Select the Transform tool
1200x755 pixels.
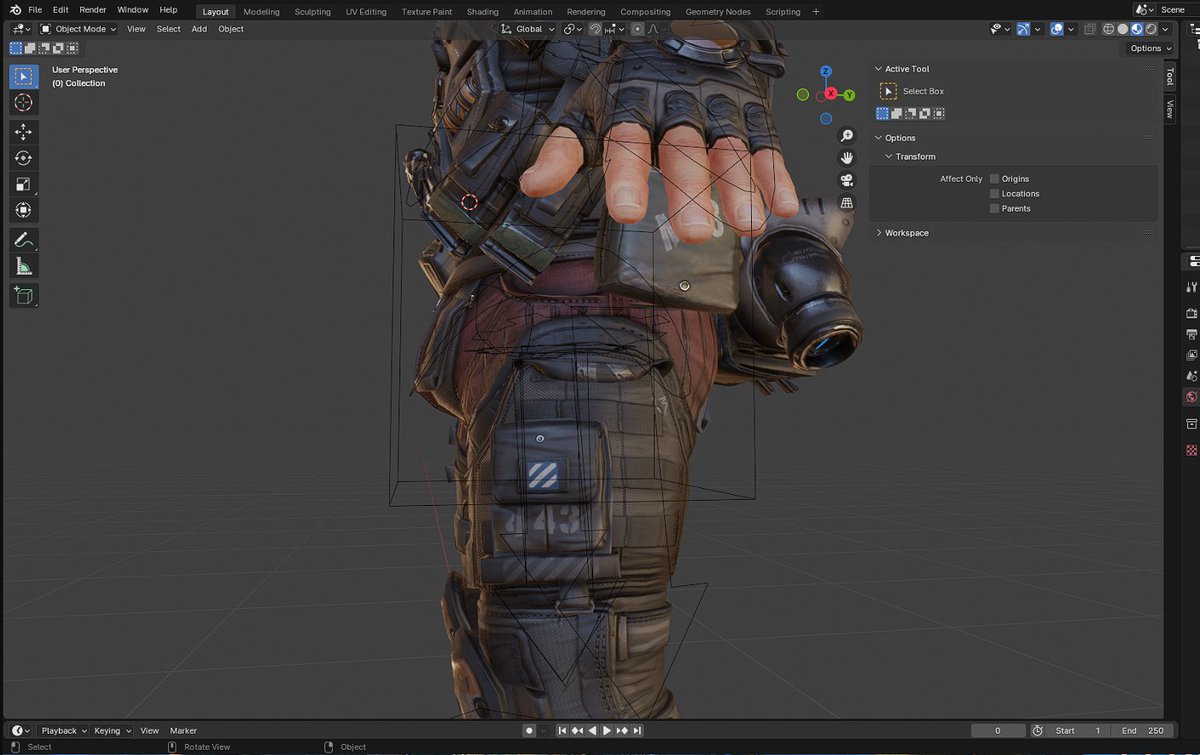[24, 210]
